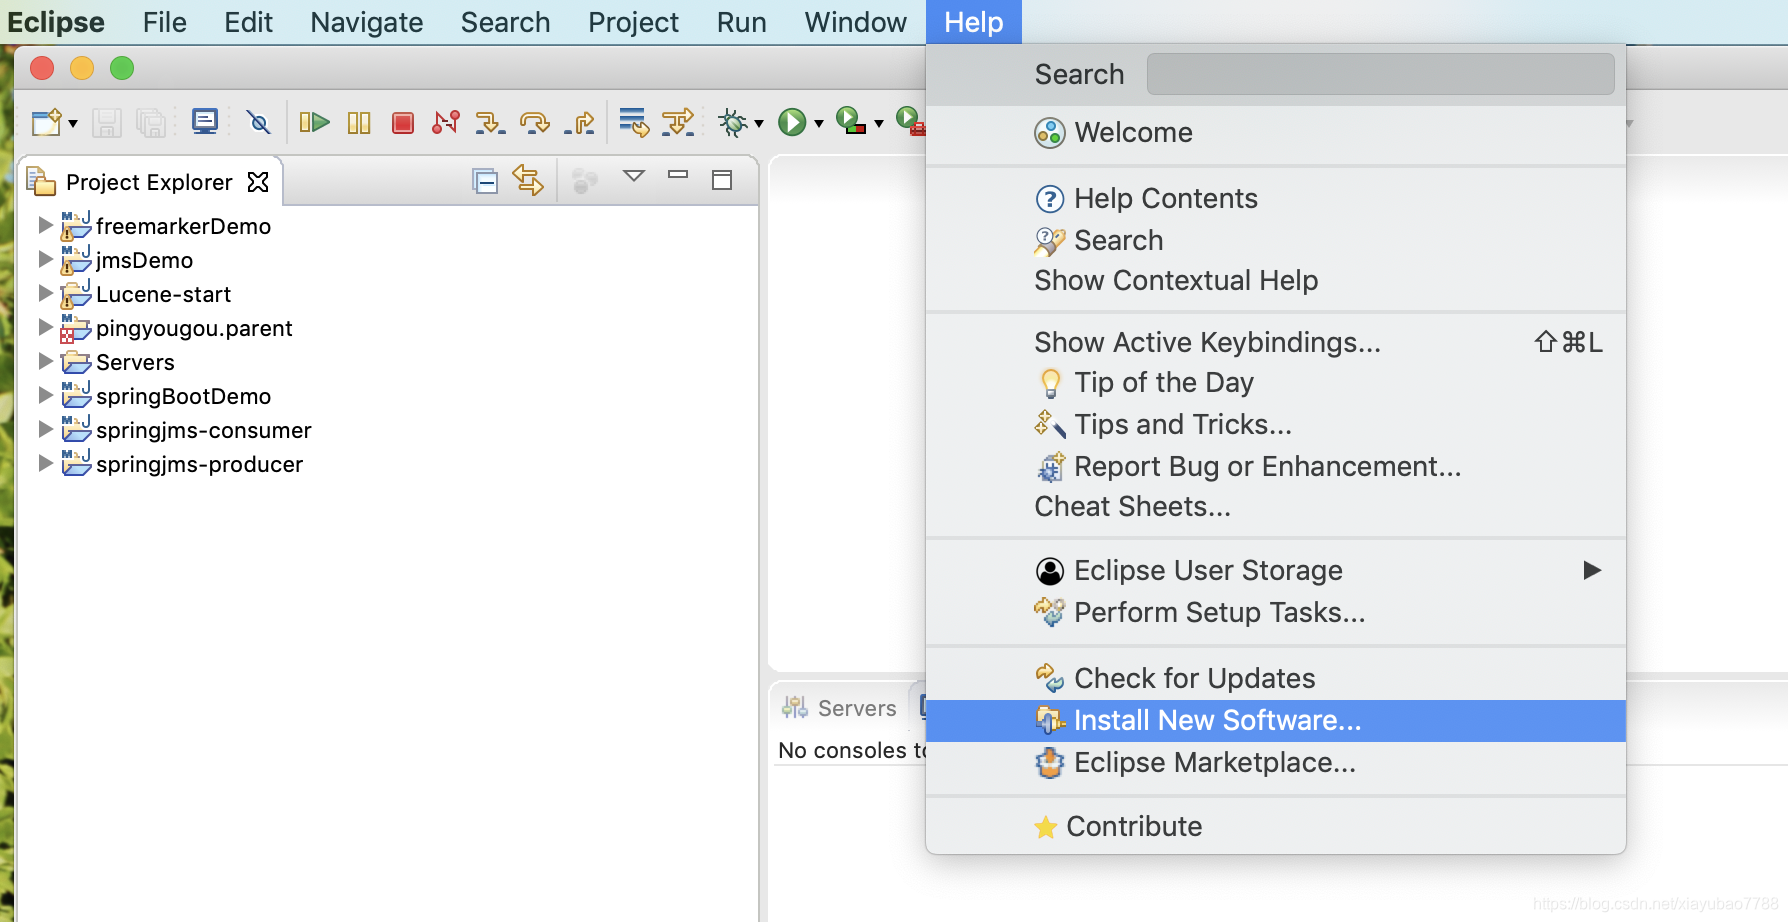The width and height of the screenshot is (1788, 922).
Task: Open the Navigate menu
Action: tap(367, 22)
